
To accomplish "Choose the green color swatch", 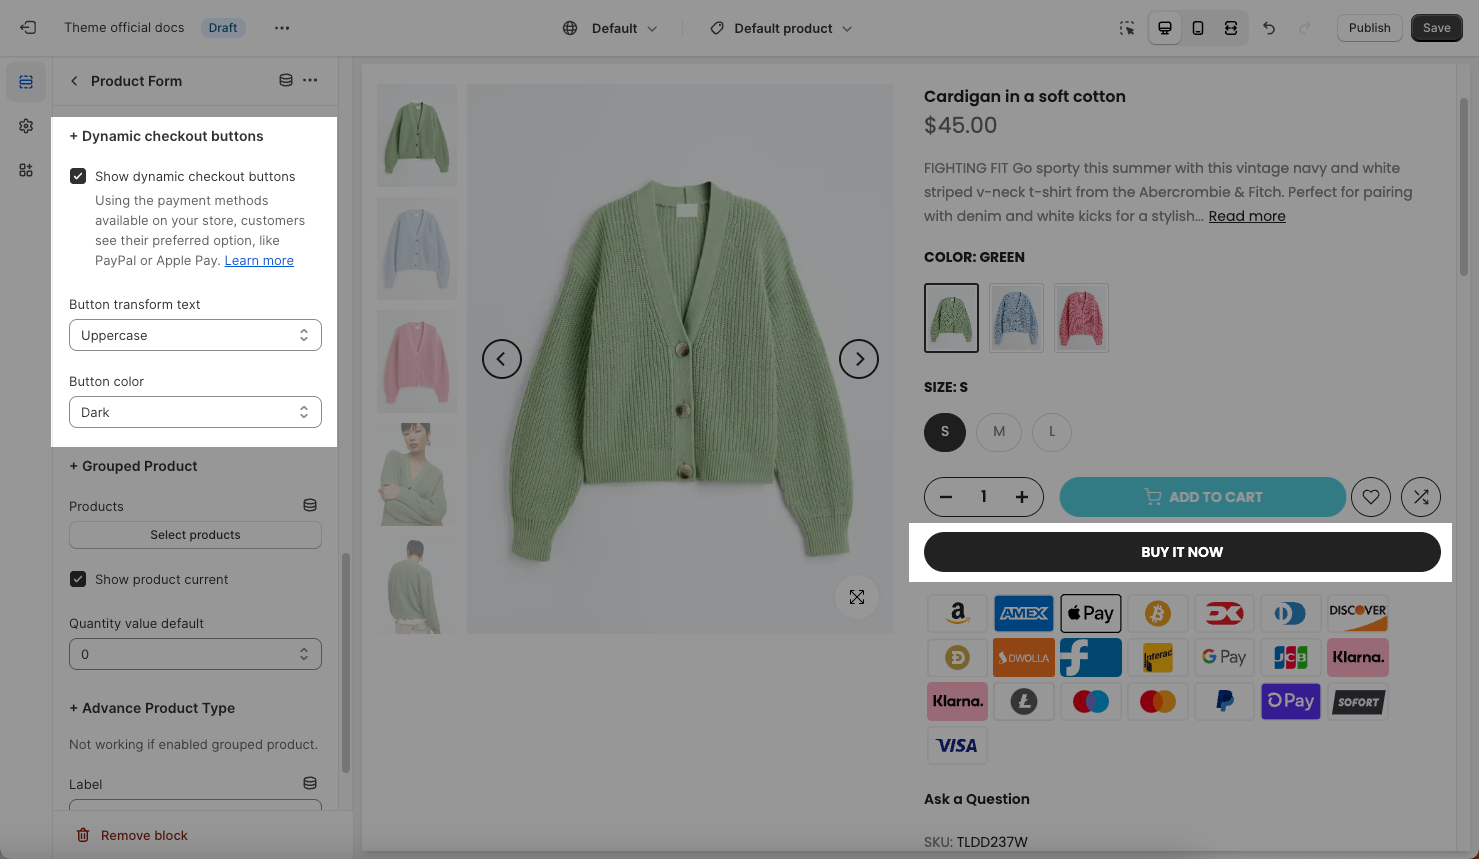I will [951, 318].
